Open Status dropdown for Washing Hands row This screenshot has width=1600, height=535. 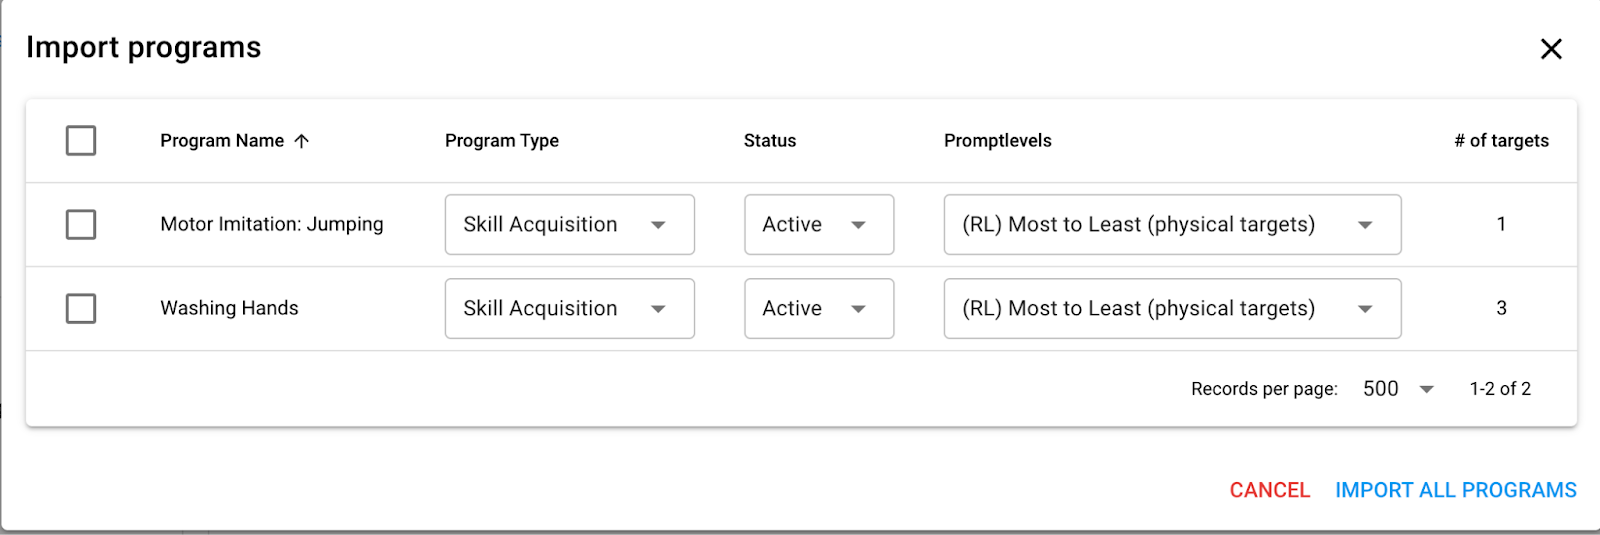point(818,308)
